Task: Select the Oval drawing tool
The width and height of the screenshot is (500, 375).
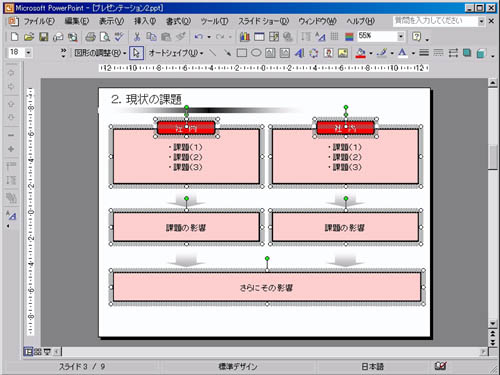Action: tap(256, 53)
